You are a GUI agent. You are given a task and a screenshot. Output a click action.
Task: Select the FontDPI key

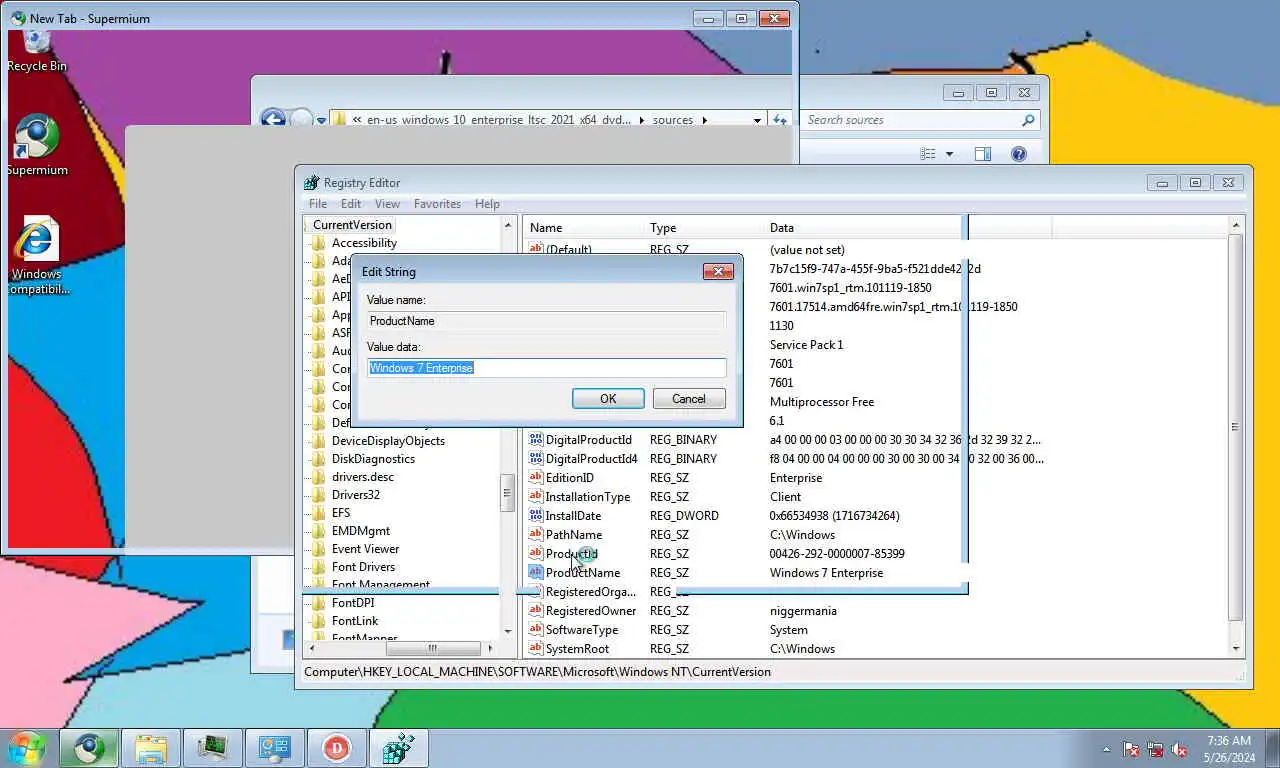(353, 603)
